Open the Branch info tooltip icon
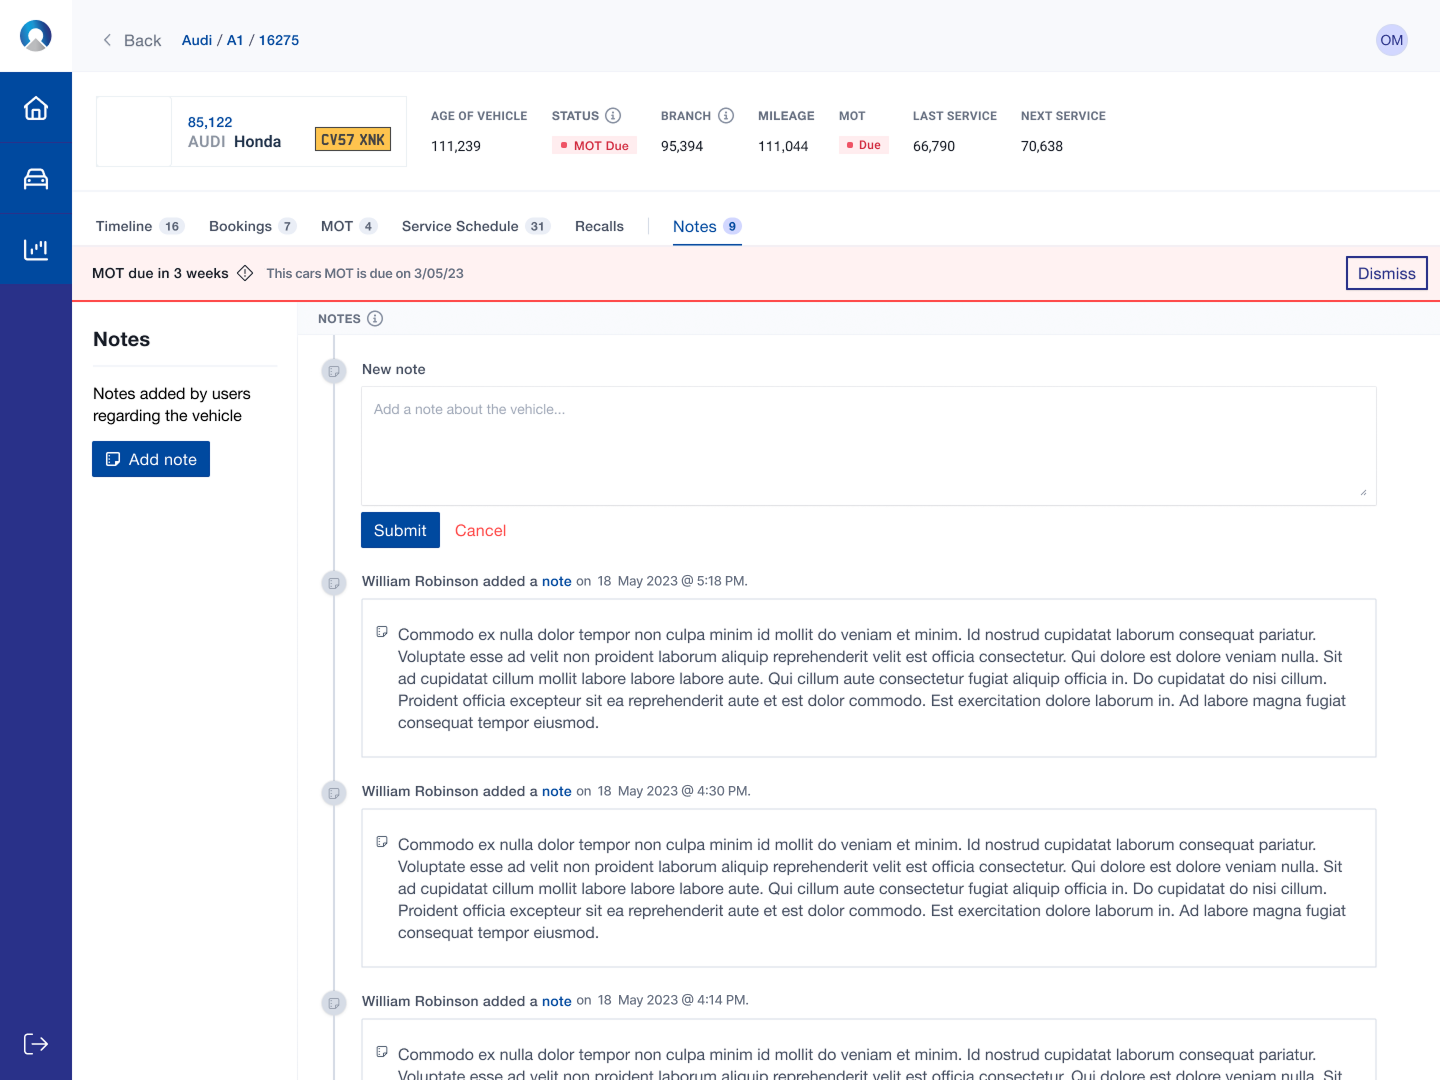Image resolution: width=1440 pixels, height=1080 pixels. [x=727, y=115]
